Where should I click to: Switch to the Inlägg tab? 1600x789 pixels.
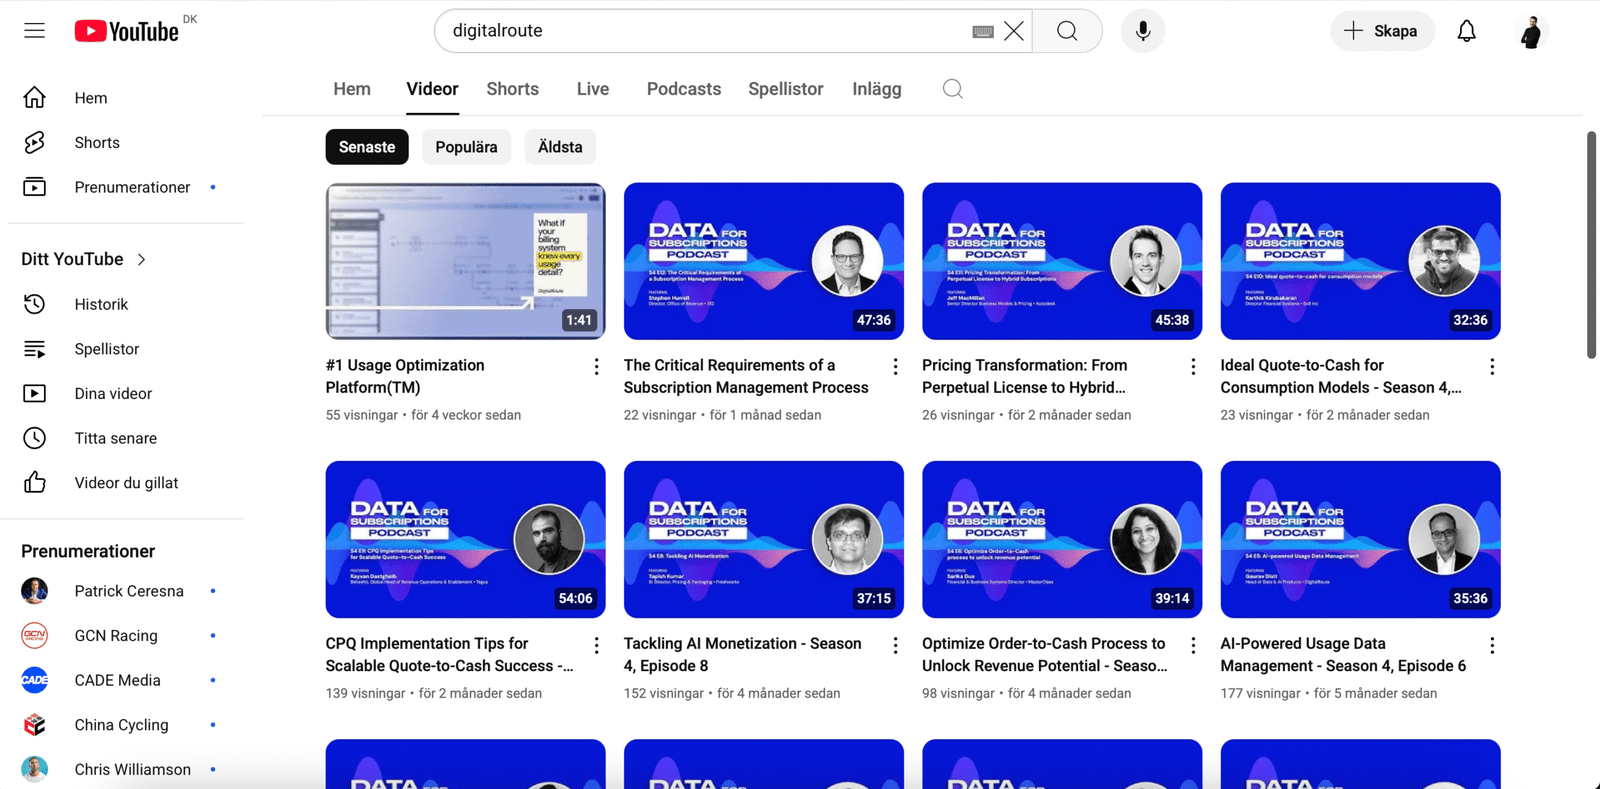click(877, 89)
